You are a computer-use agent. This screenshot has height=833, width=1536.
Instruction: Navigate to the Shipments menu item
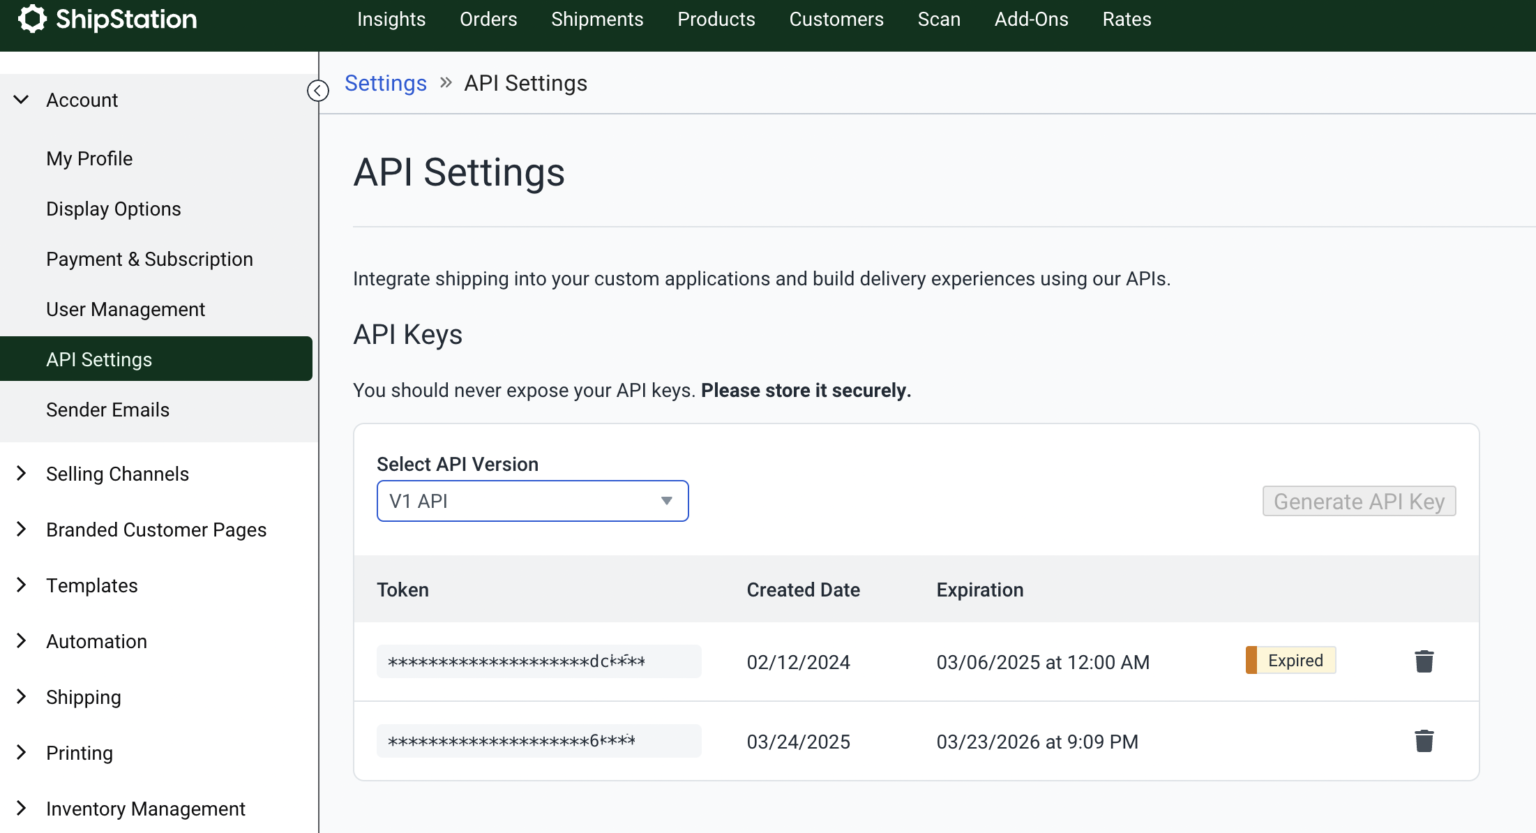597,19
